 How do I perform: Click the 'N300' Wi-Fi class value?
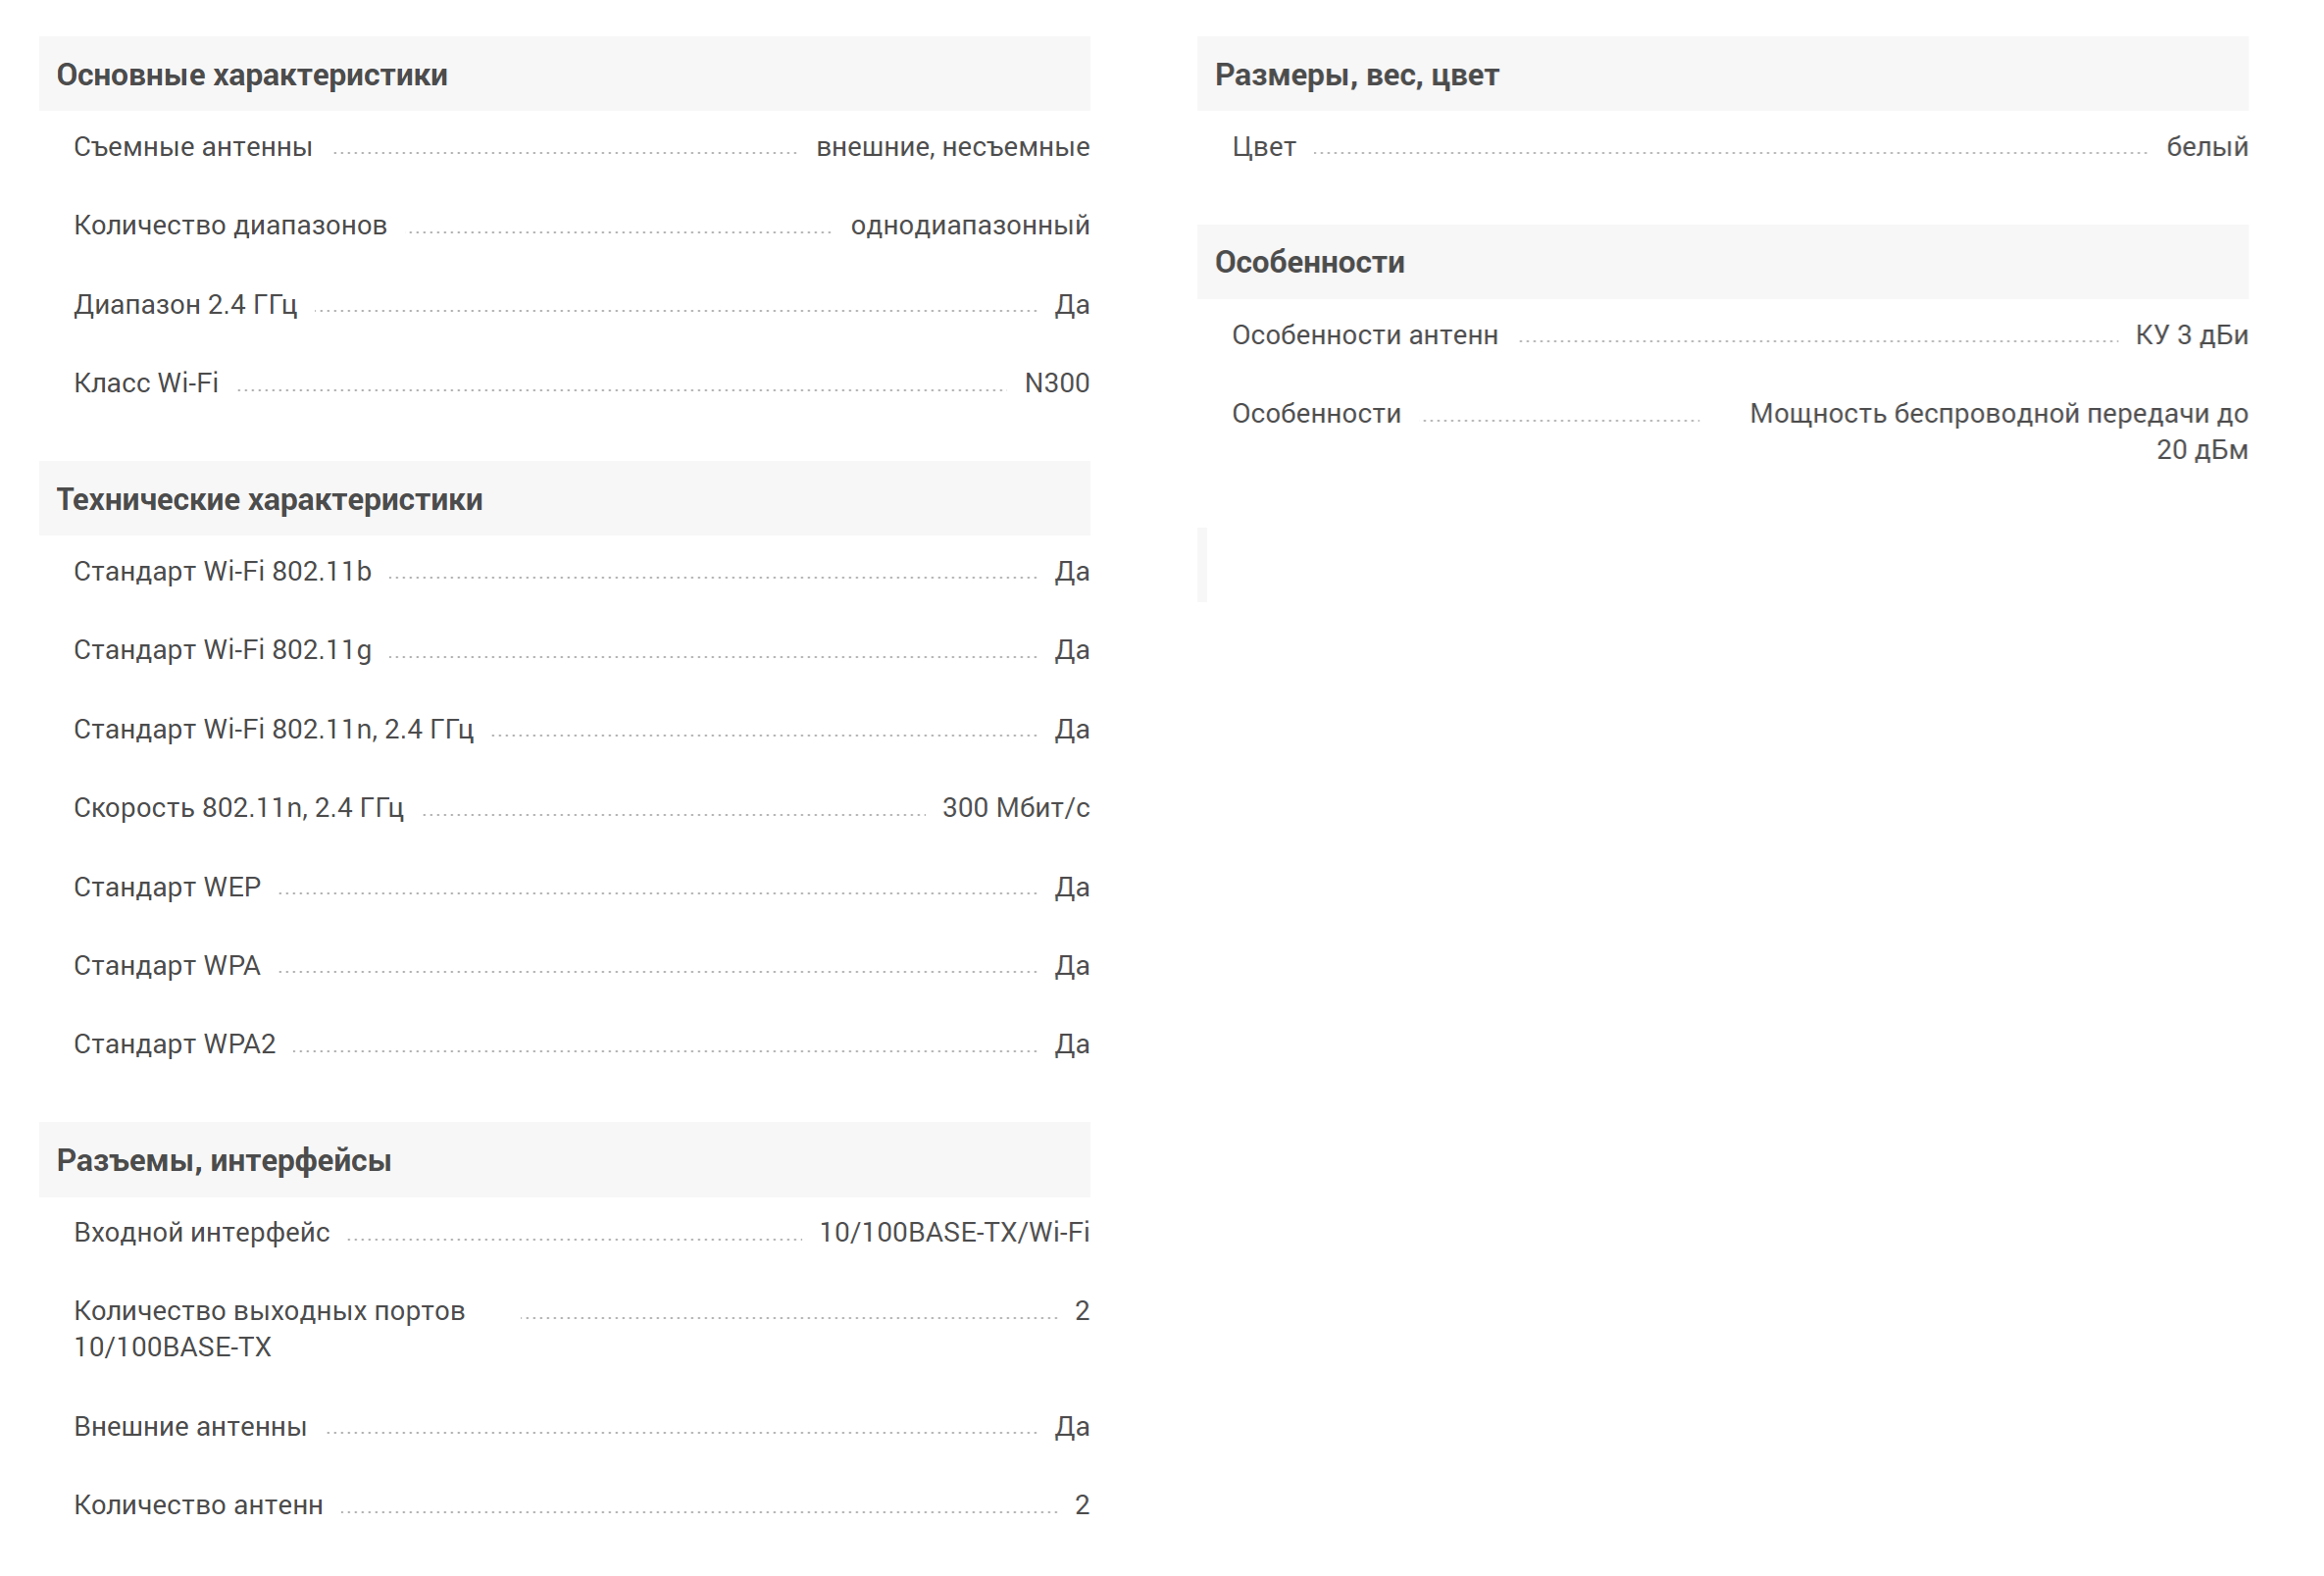(x=1056, y=383)
